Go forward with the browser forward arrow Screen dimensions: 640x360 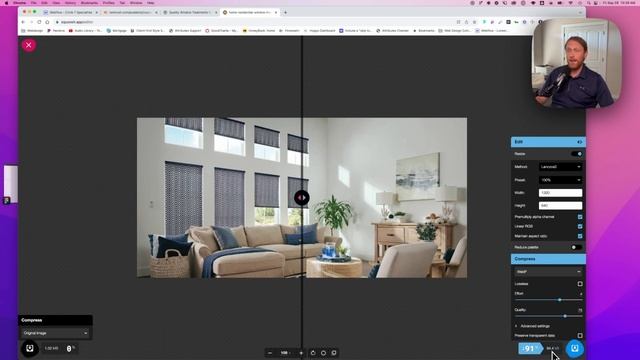pyautogui.click(x=31, y=22)
